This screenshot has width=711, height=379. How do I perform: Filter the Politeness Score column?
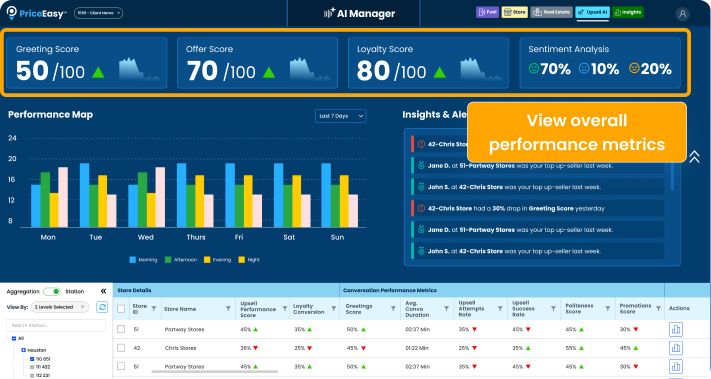[x=607, y=309]
